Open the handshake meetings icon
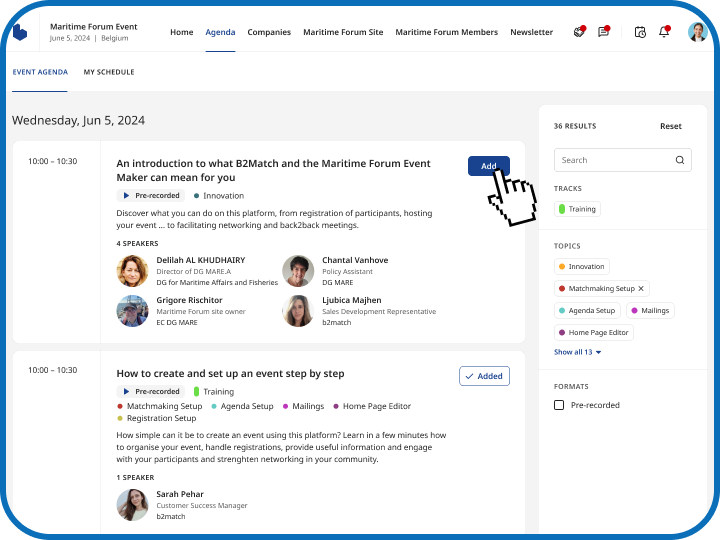 tap(579, 32)
